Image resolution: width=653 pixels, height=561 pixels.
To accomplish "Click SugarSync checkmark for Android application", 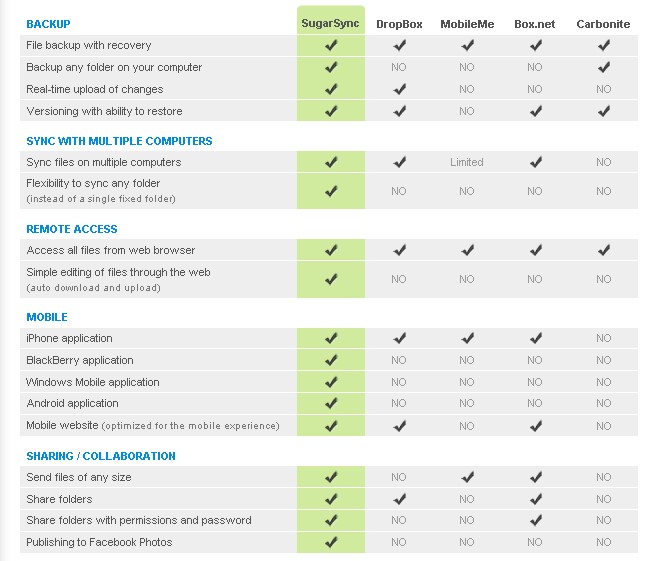I will pyautogui.click(x=331, y=404).
